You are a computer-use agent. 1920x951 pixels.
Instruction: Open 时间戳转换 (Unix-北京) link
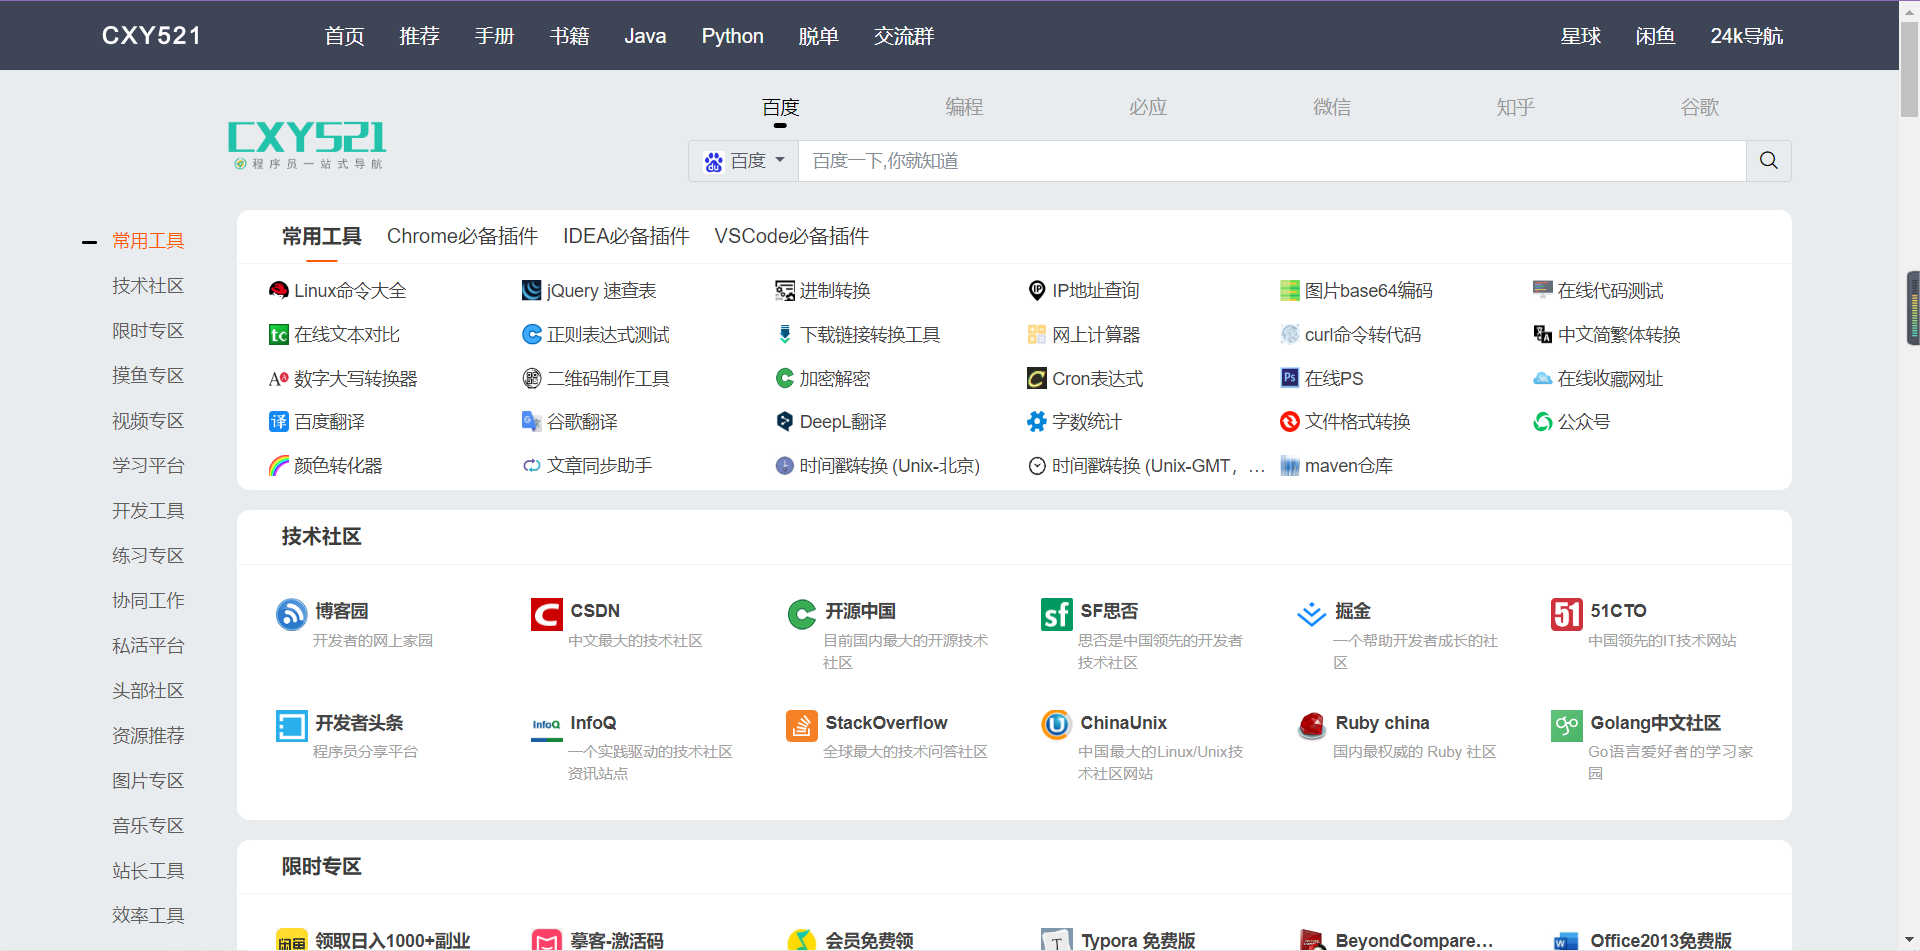click(x=889, y=466)
